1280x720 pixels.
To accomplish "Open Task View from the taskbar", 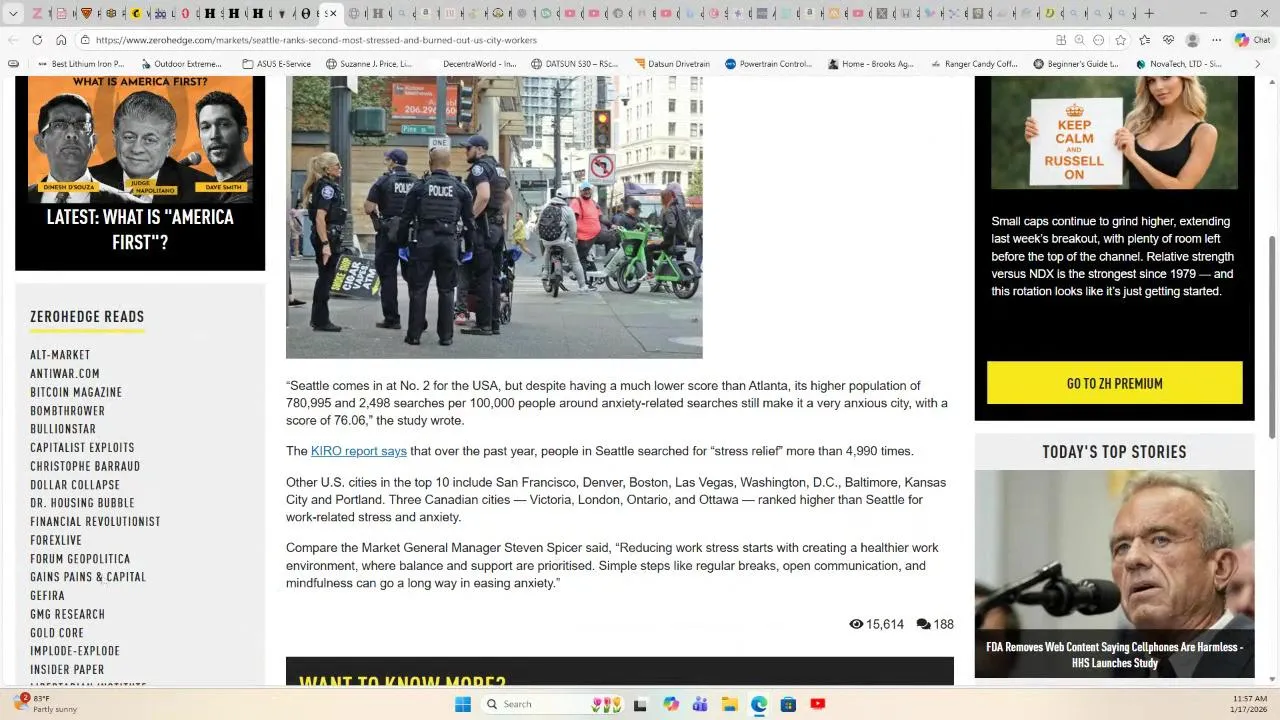I will [640, 704].
